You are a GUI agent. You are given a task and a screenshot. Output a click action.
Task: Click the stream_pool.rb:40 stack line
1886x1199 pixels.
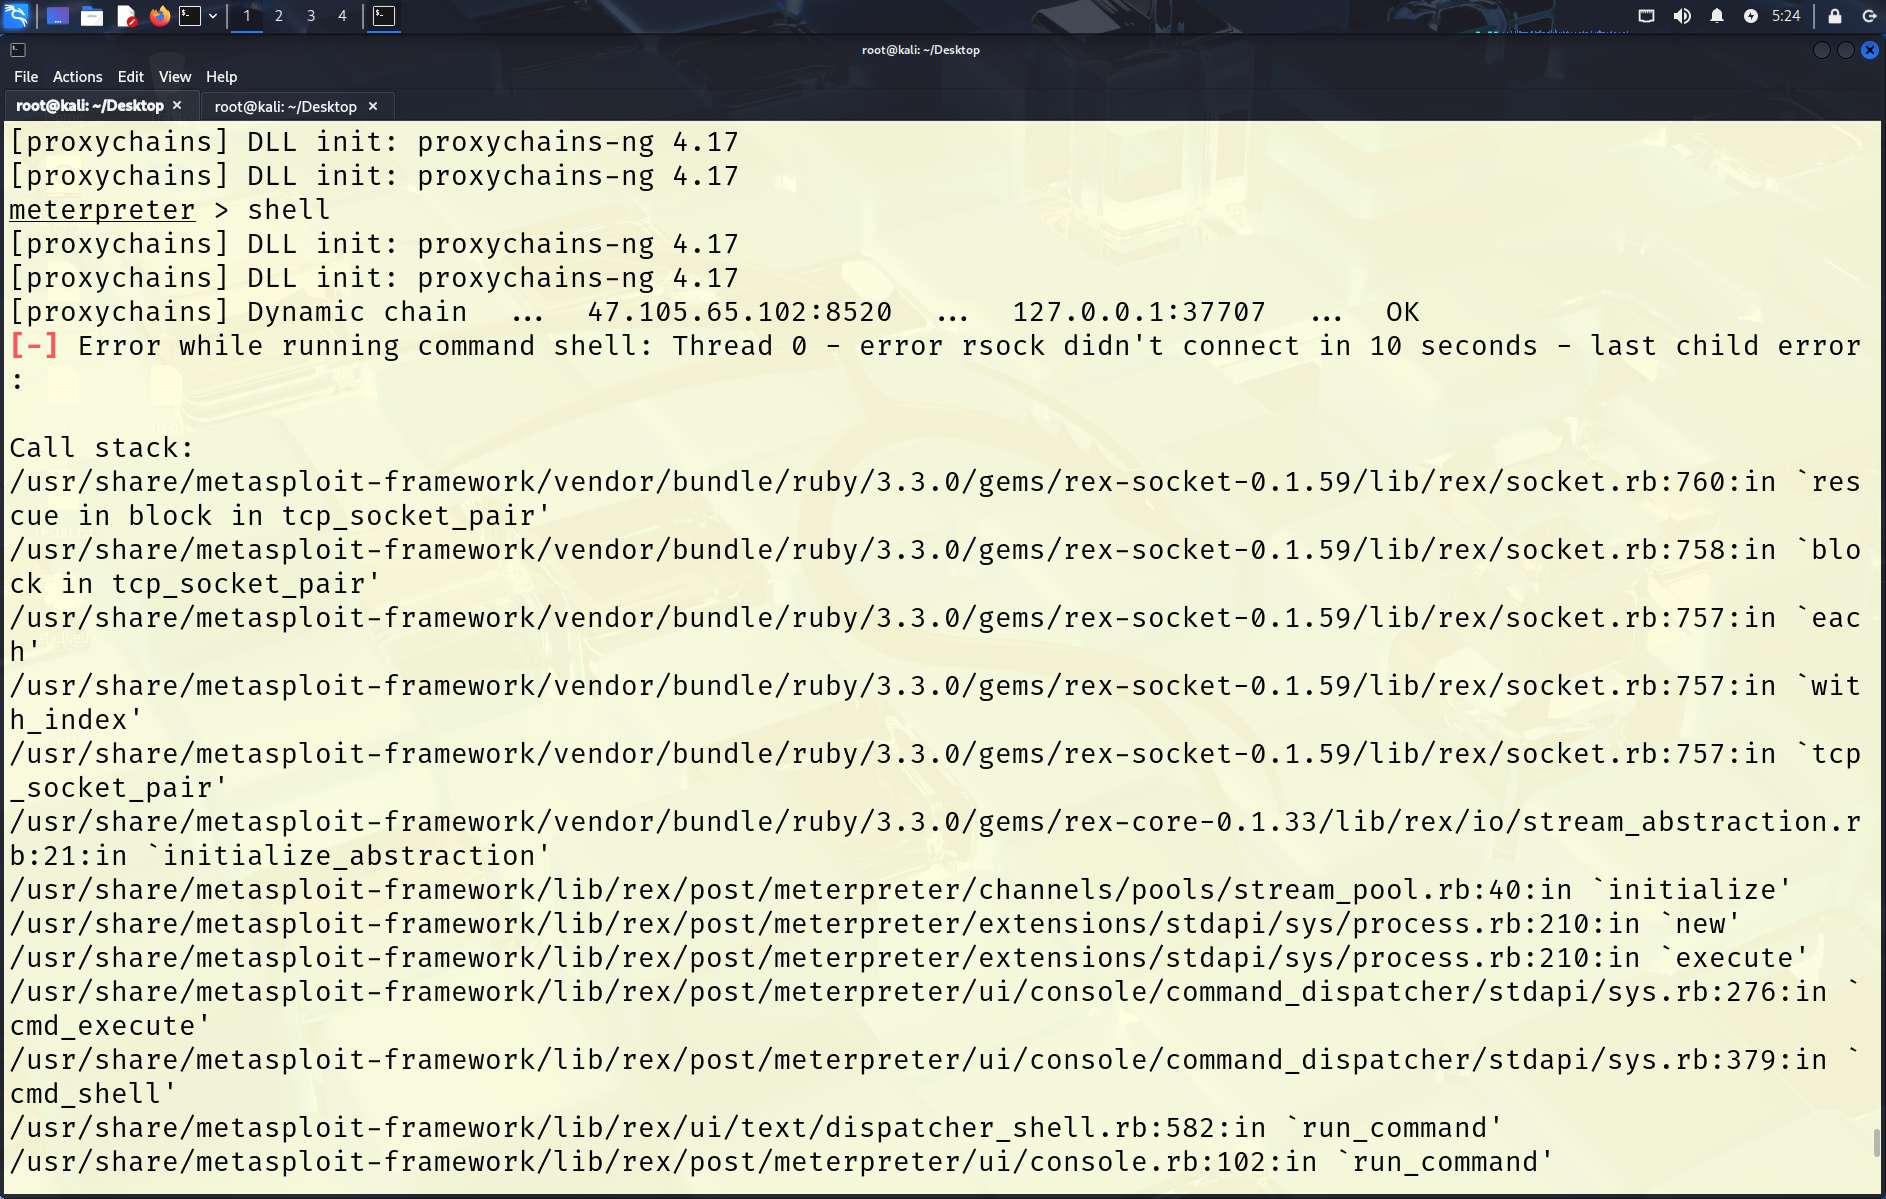coord(900,890)
